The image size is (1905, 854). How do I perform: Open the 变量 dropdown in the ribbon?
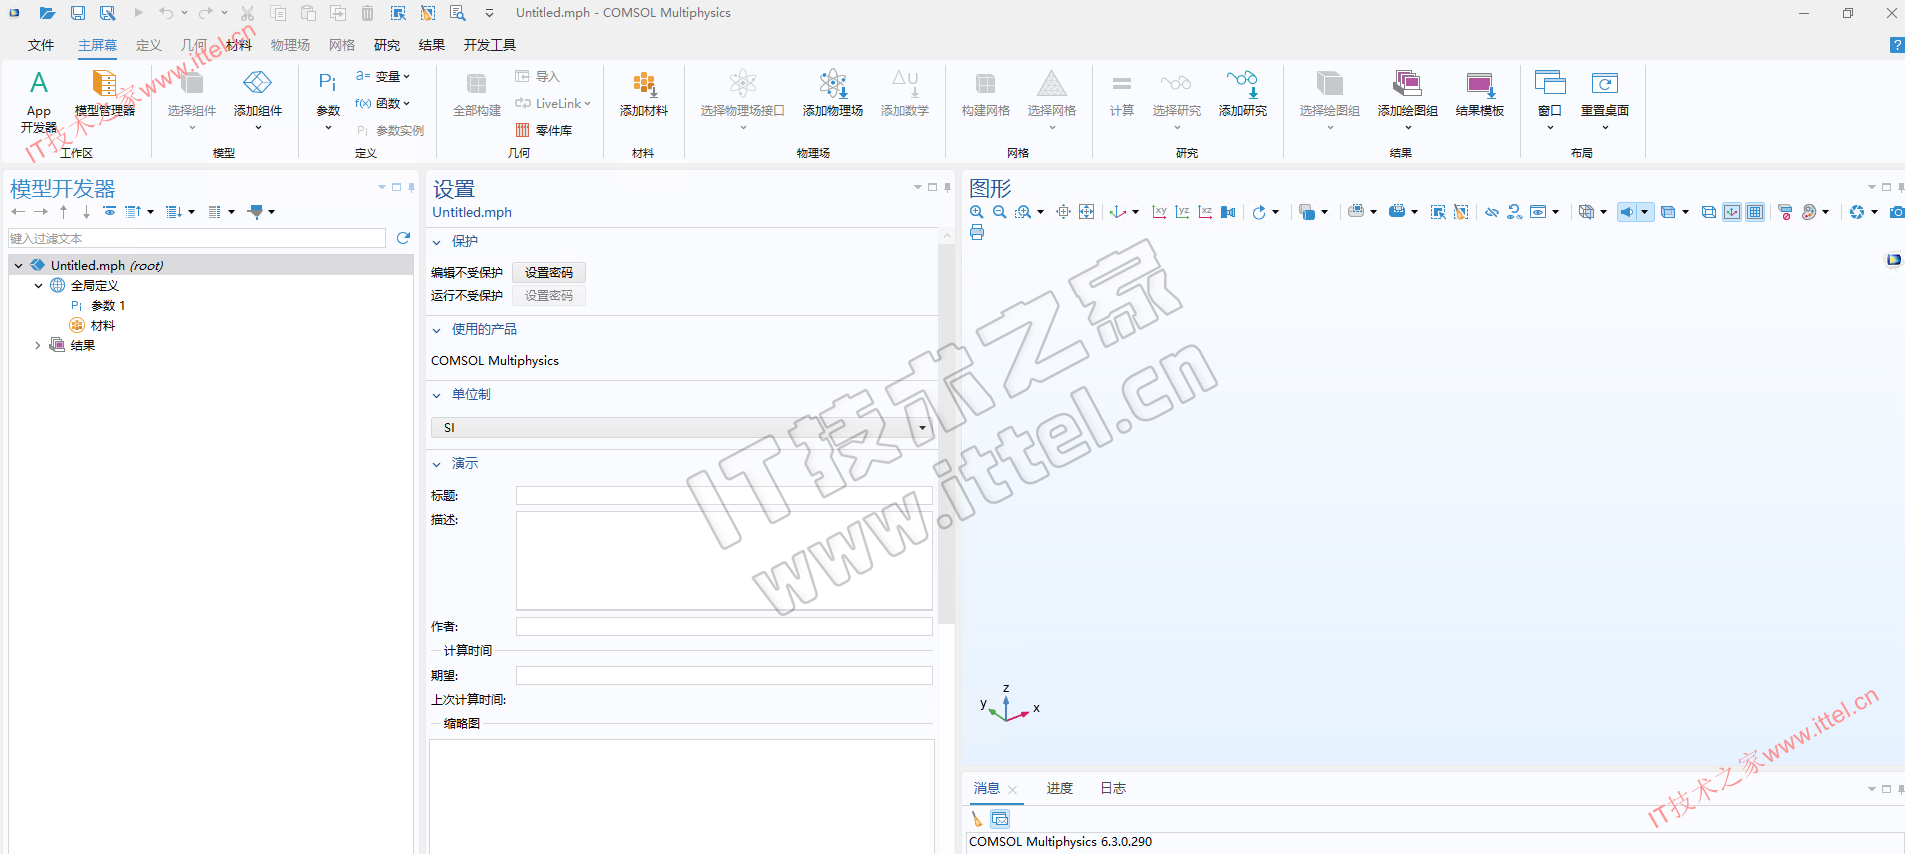(383, 76)
